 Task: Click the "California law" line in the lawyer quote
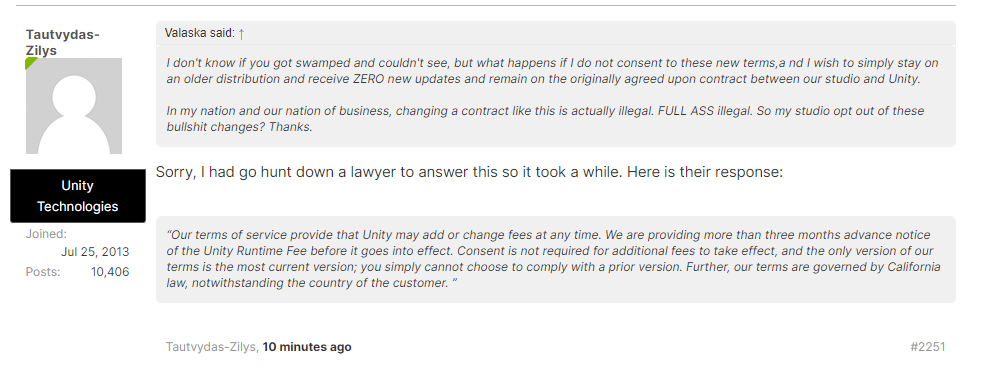click(x=553, y=274)
